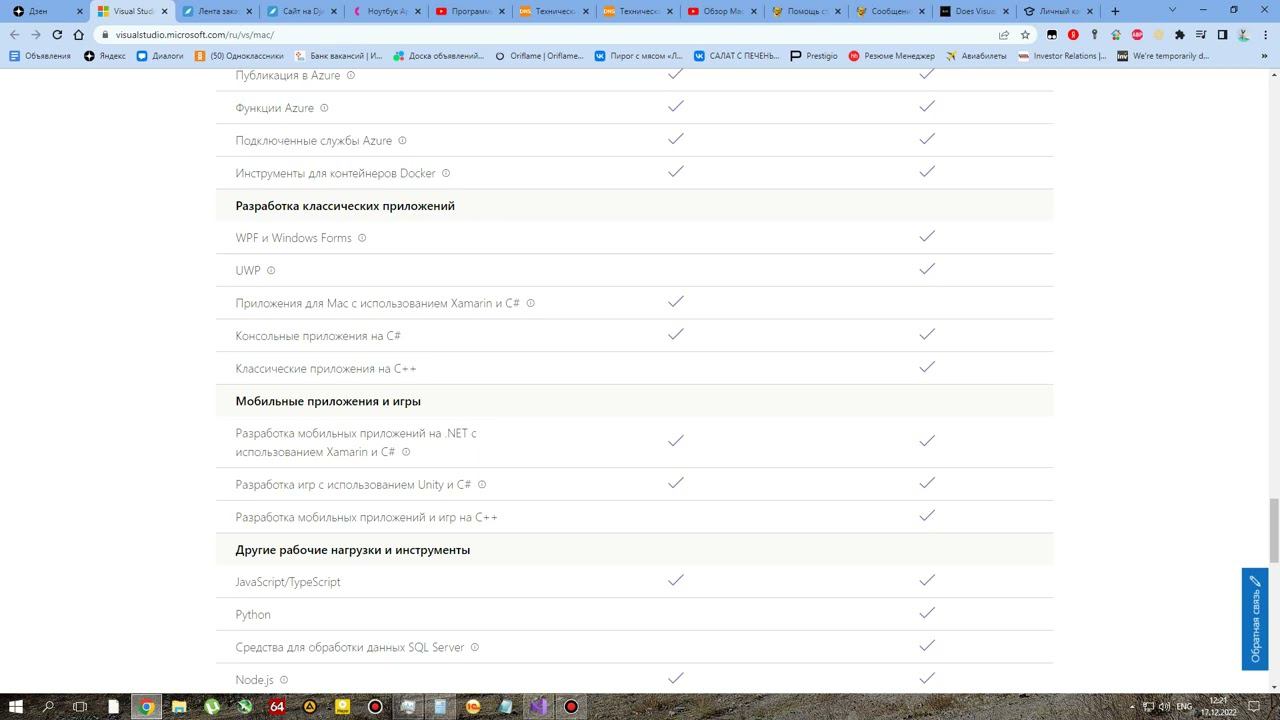Open Windows taskbar search
This screenshot has width=1280, height=720.
coord(48,706)
